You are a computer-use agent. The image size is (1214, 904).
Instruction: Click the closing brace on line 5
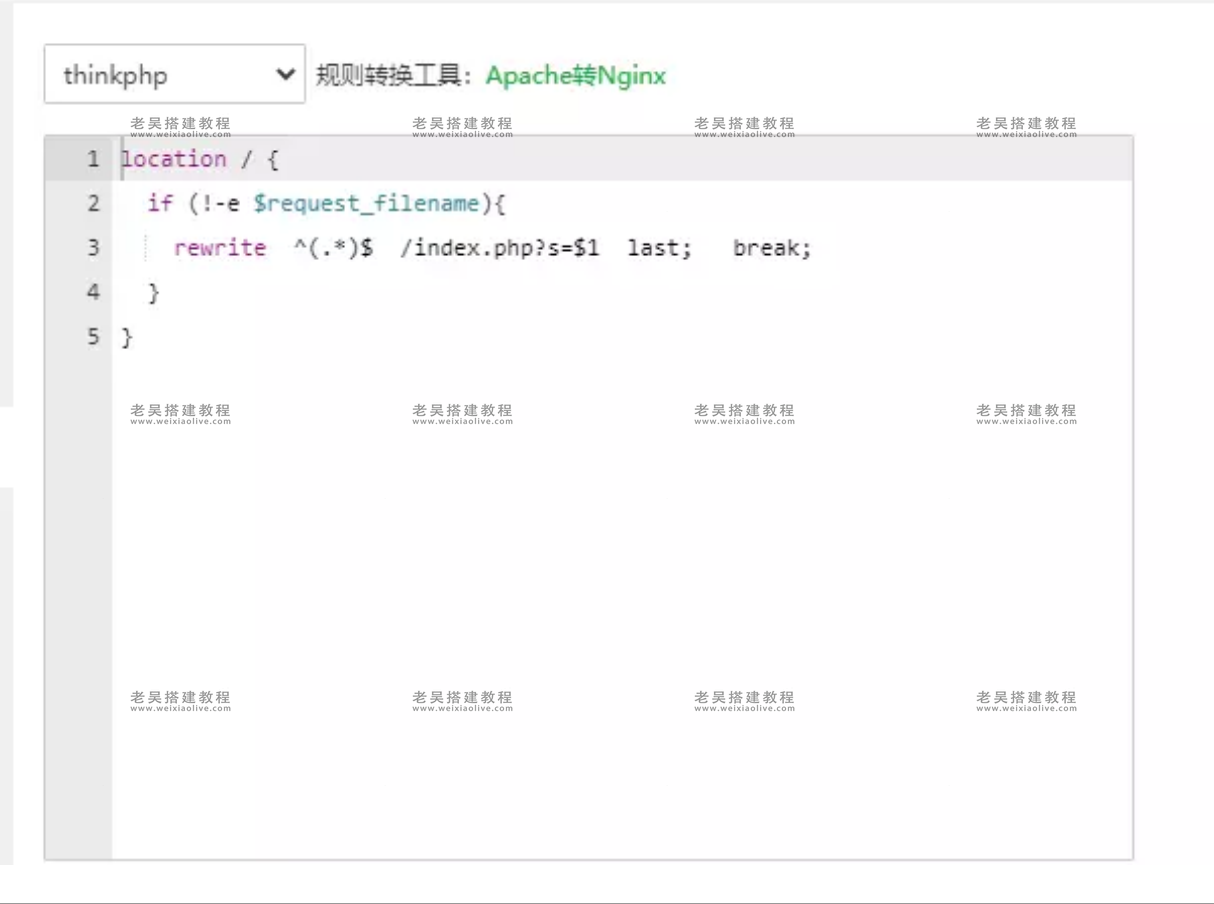127,337
